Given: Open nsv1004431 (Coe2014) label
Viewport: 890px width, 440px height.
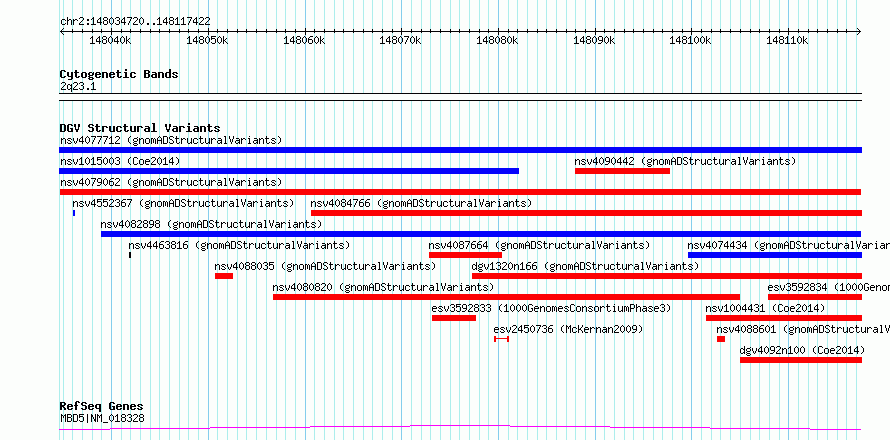Looking at the screenshot, I should click(x=765, y=308).
